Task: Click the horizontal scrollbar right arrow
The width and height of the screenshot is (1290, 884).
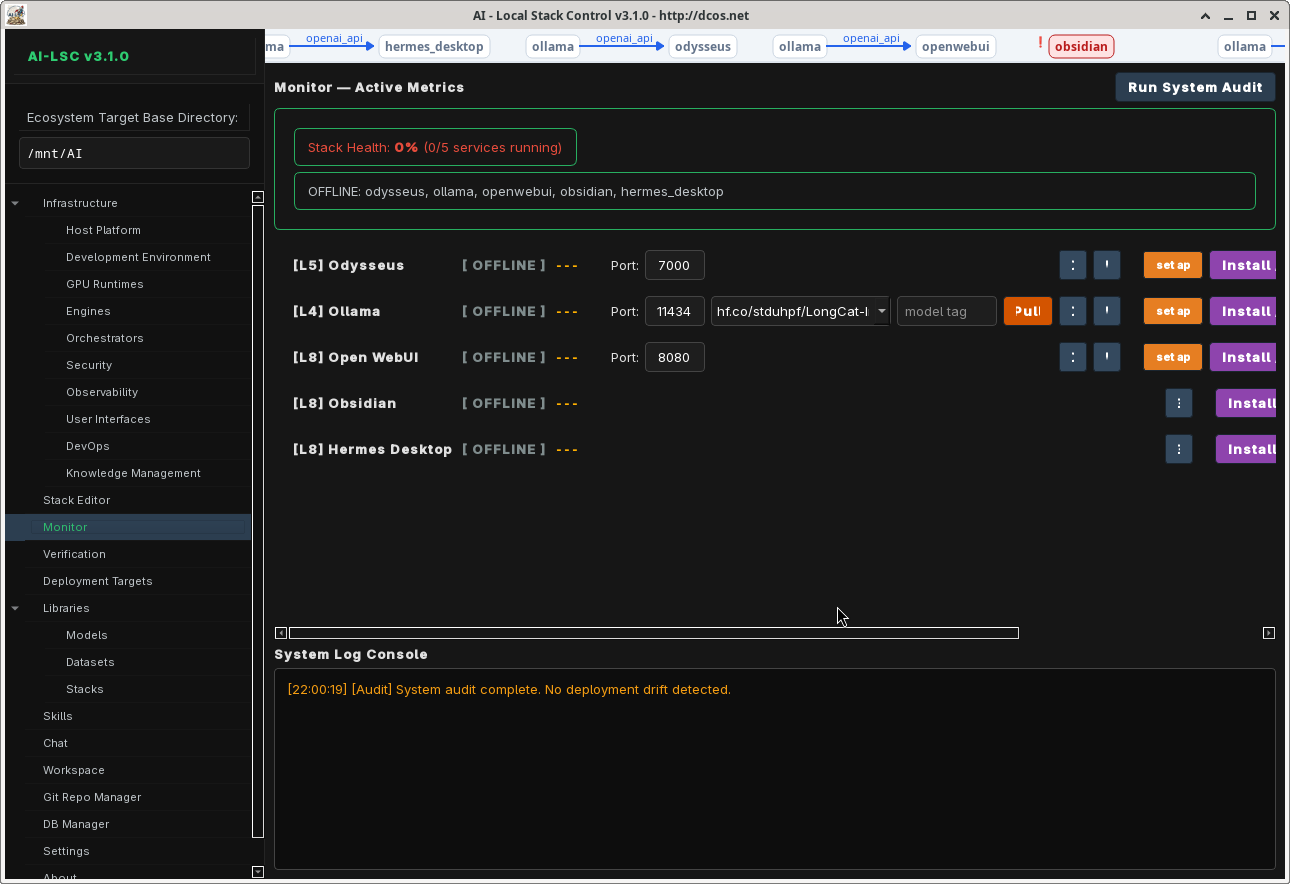Action: [x=1269, y=633]
